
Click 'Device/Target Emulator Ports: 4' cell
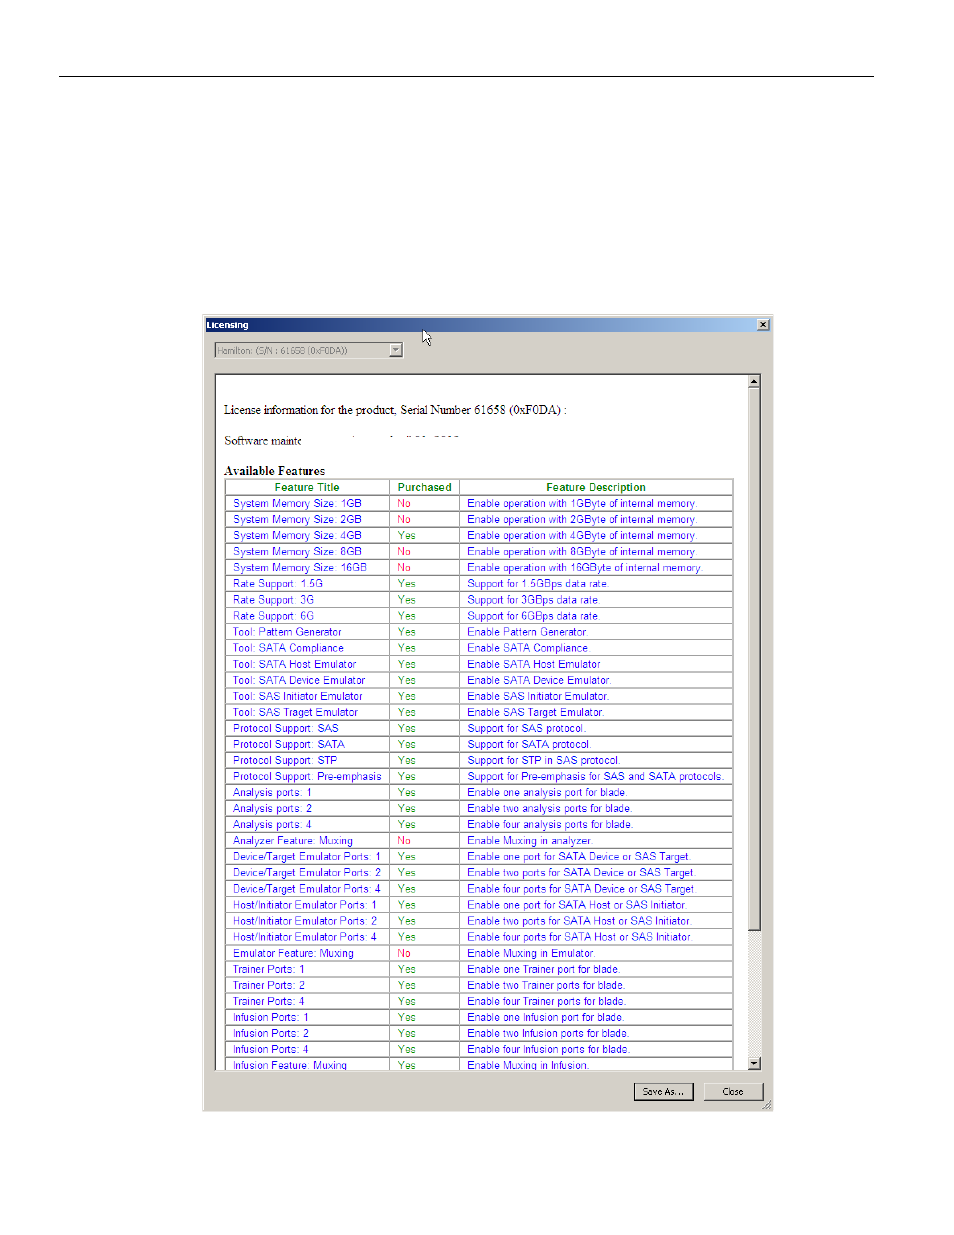pyautogui.click(x=307, y=888)
